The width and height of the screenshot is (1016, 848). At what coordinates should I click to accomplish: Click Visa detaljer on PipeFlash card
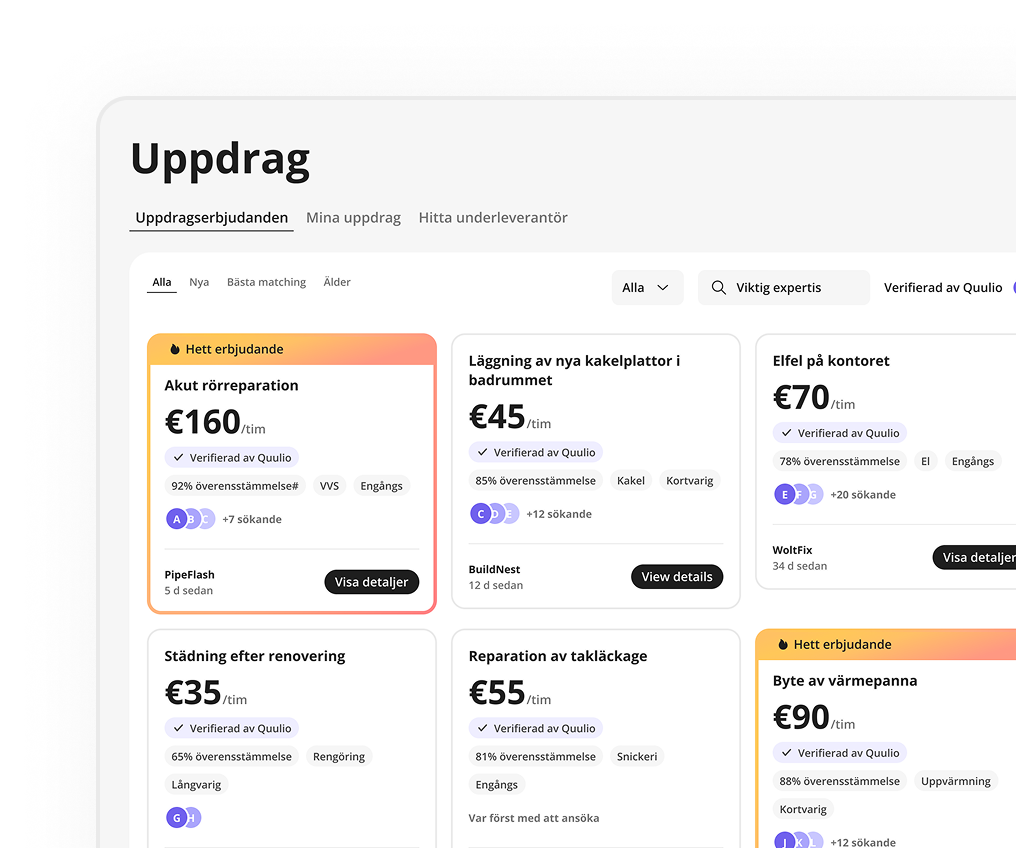(371, 582)
